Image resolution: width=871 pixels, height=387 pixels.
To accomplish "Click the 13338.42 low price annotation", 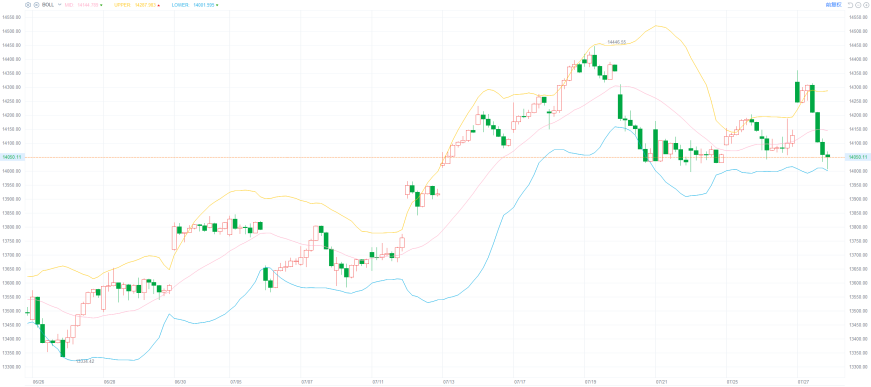I will click(x=85, y=361).
